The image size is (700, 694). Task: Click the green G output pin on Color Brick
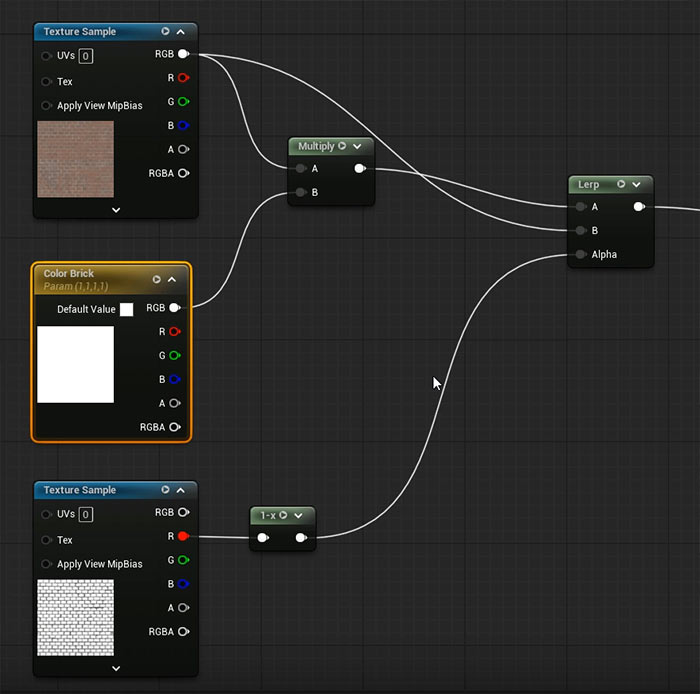tap(176, 356)
